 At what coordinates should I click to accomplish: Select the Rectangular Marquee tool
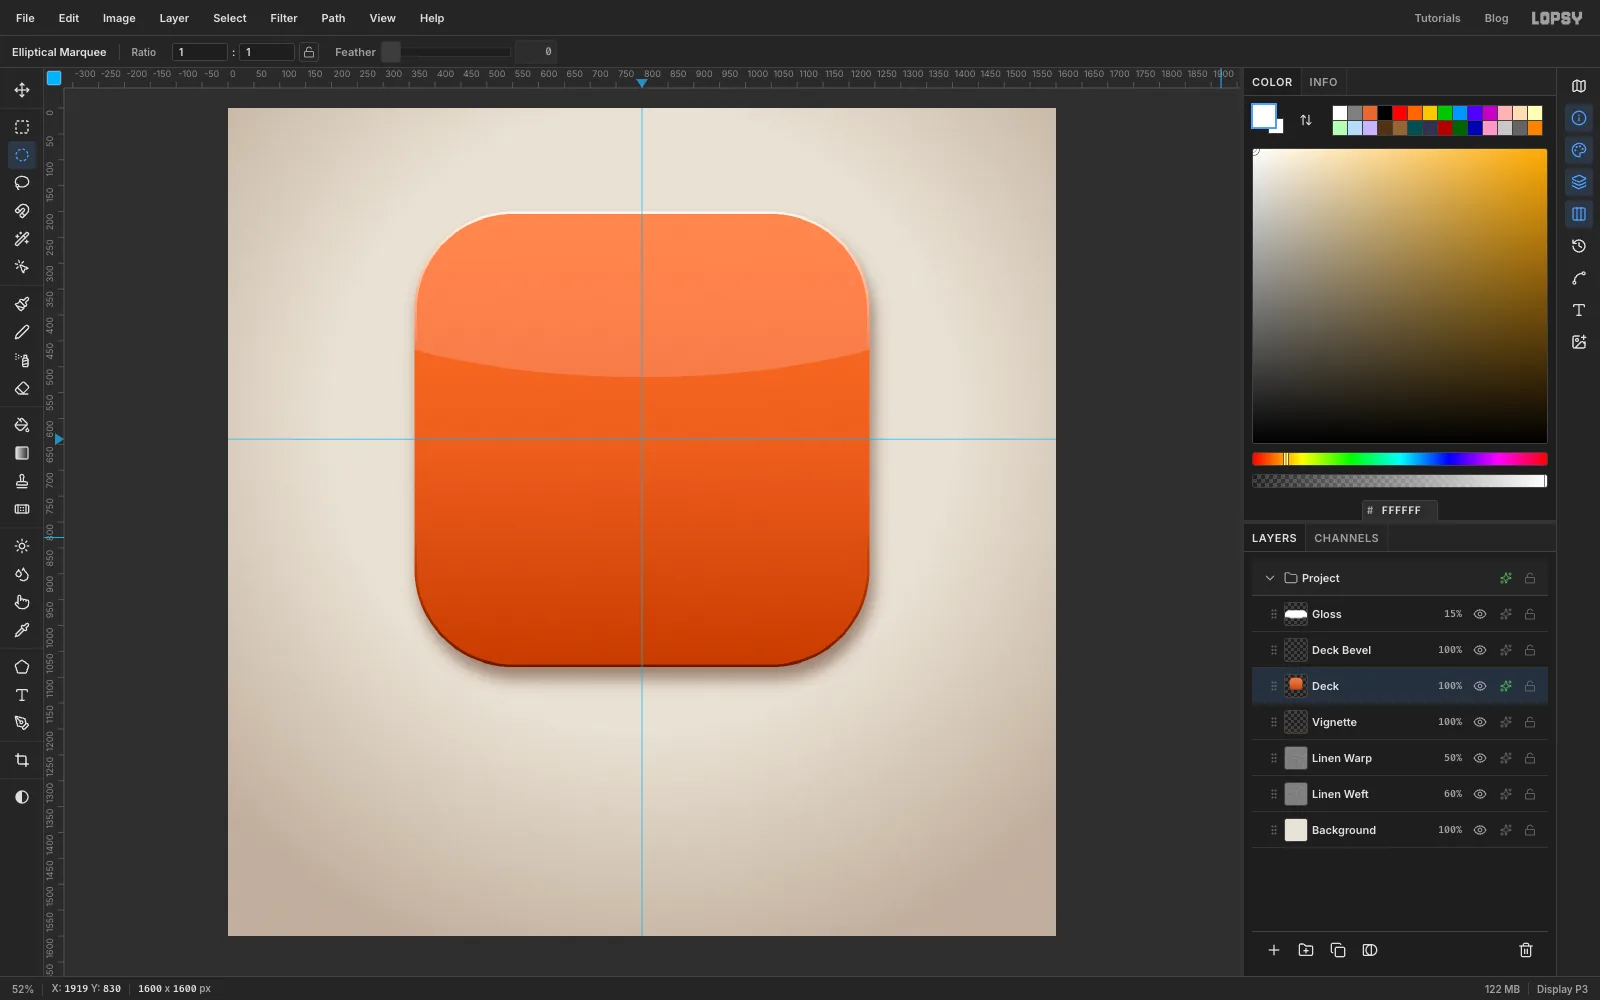coord(22,127)
